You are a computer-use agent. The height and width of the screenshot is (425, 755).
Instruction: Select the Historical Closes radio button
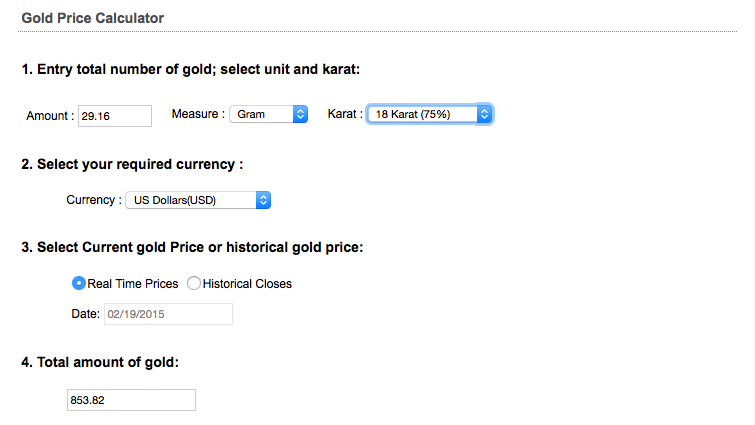(x=194, y=284)
